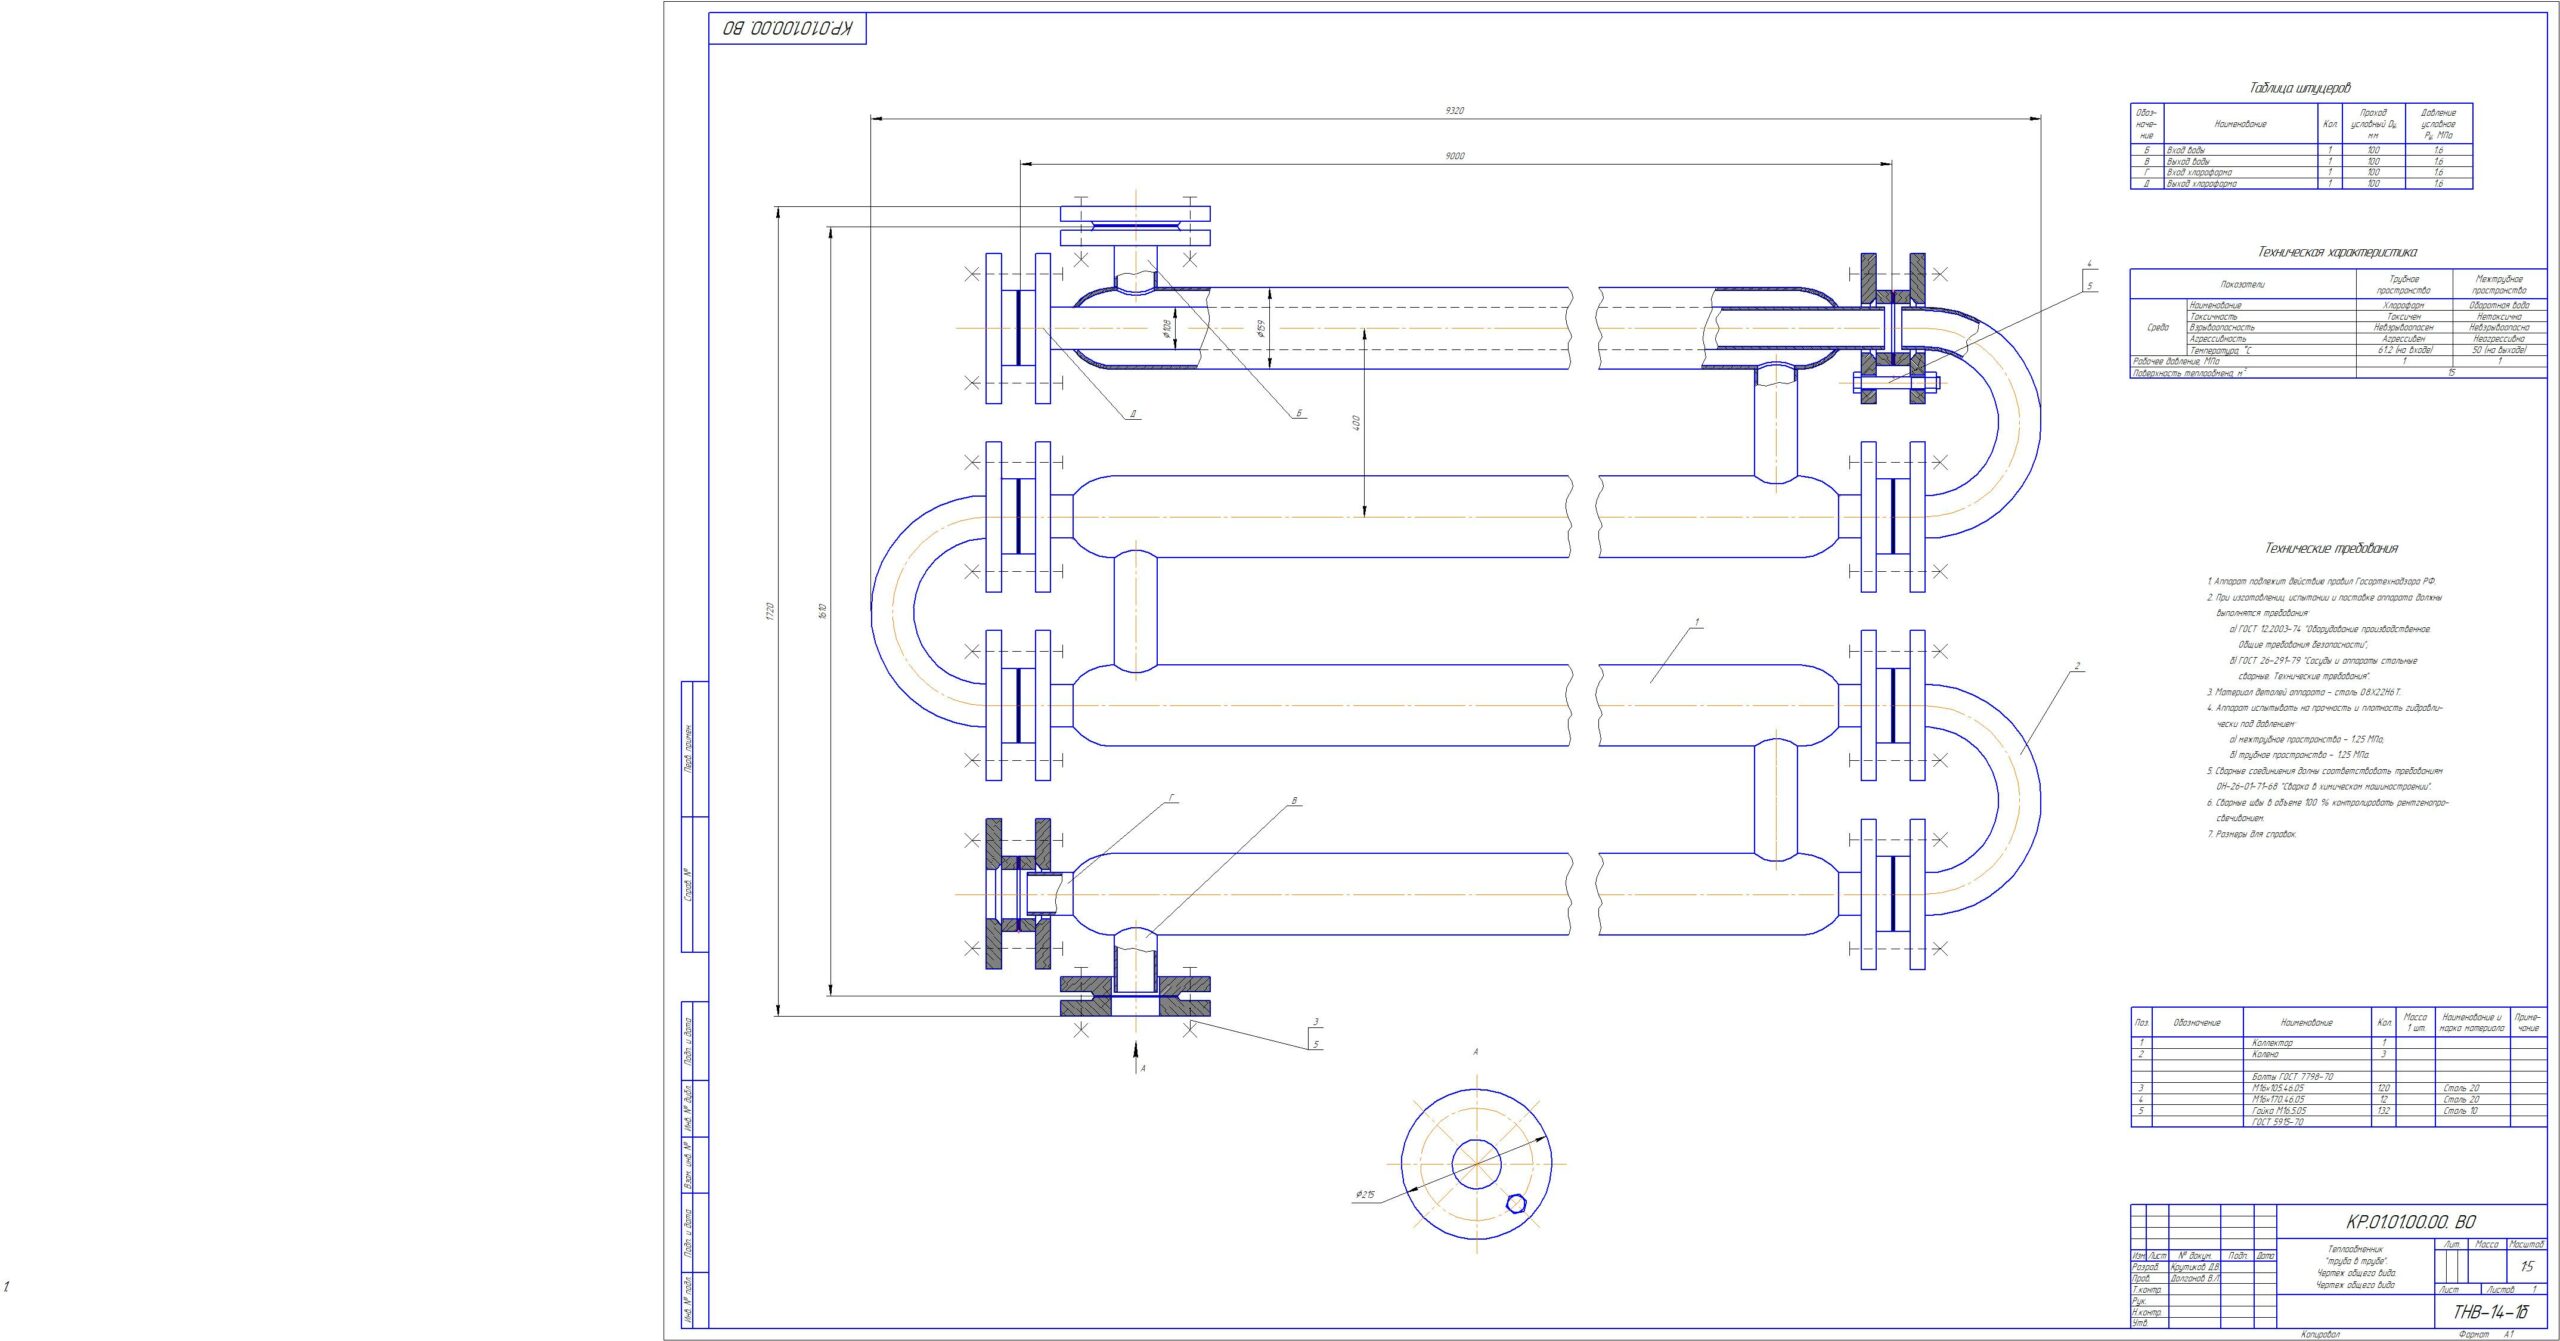Click leader label 'Г' near bottom flange
2560x1341 pixels.
[x=1172, y=798]
